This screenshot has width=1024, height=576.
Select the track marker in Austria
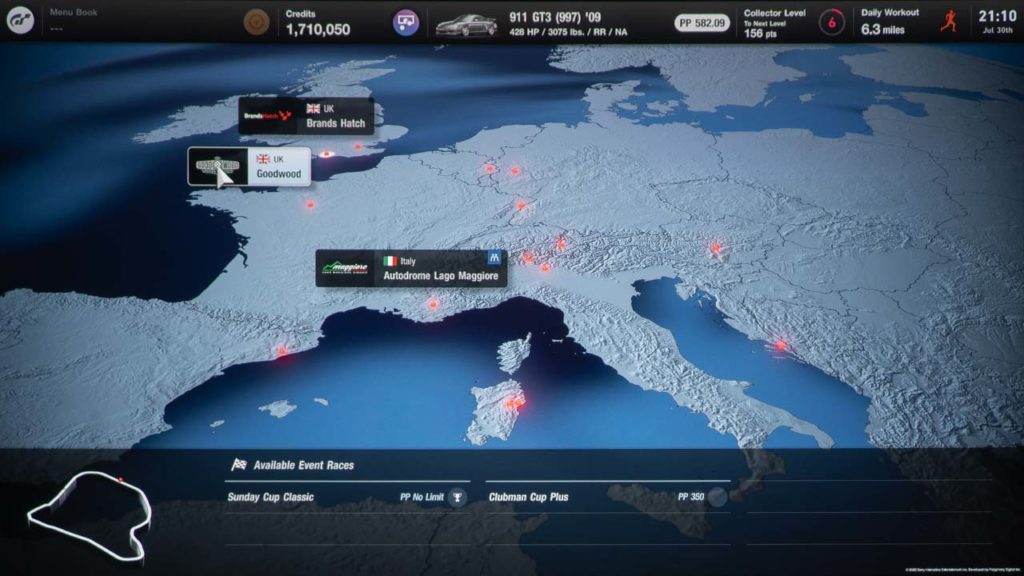pos(716,248)
